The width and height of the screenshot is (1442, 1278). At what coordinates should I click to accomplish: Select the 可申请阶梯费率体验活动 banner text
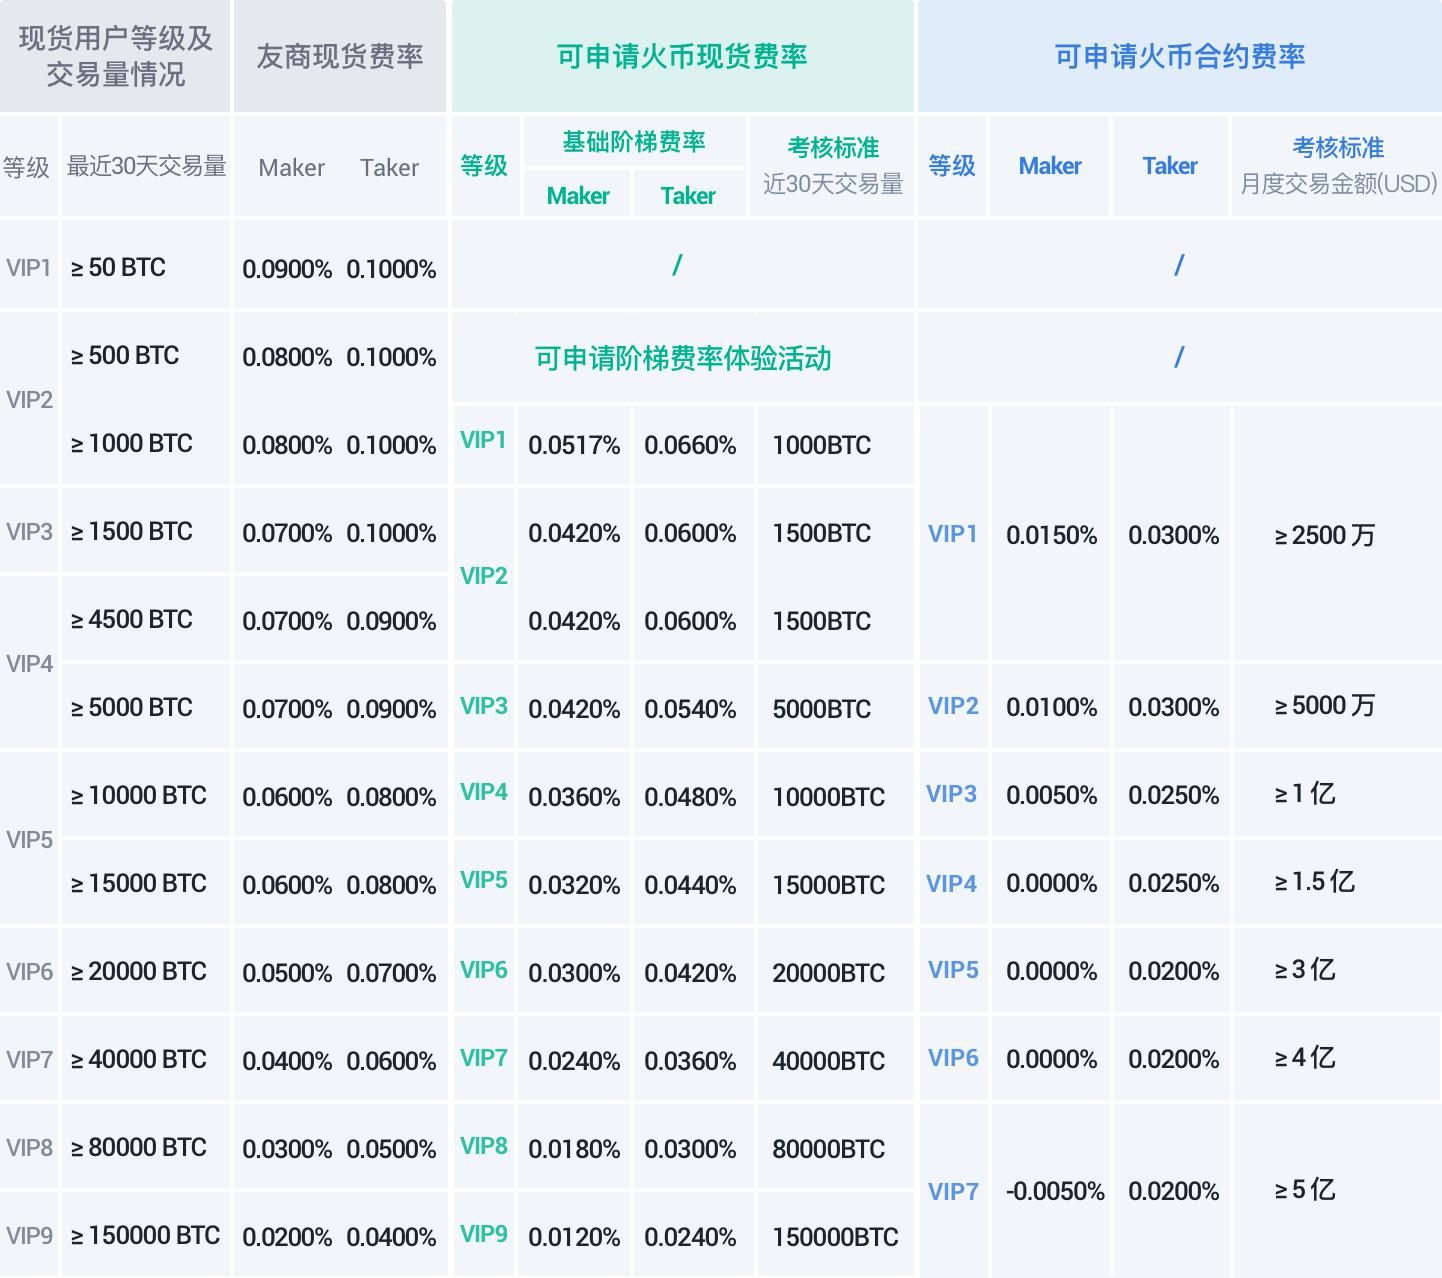[683, 358]
